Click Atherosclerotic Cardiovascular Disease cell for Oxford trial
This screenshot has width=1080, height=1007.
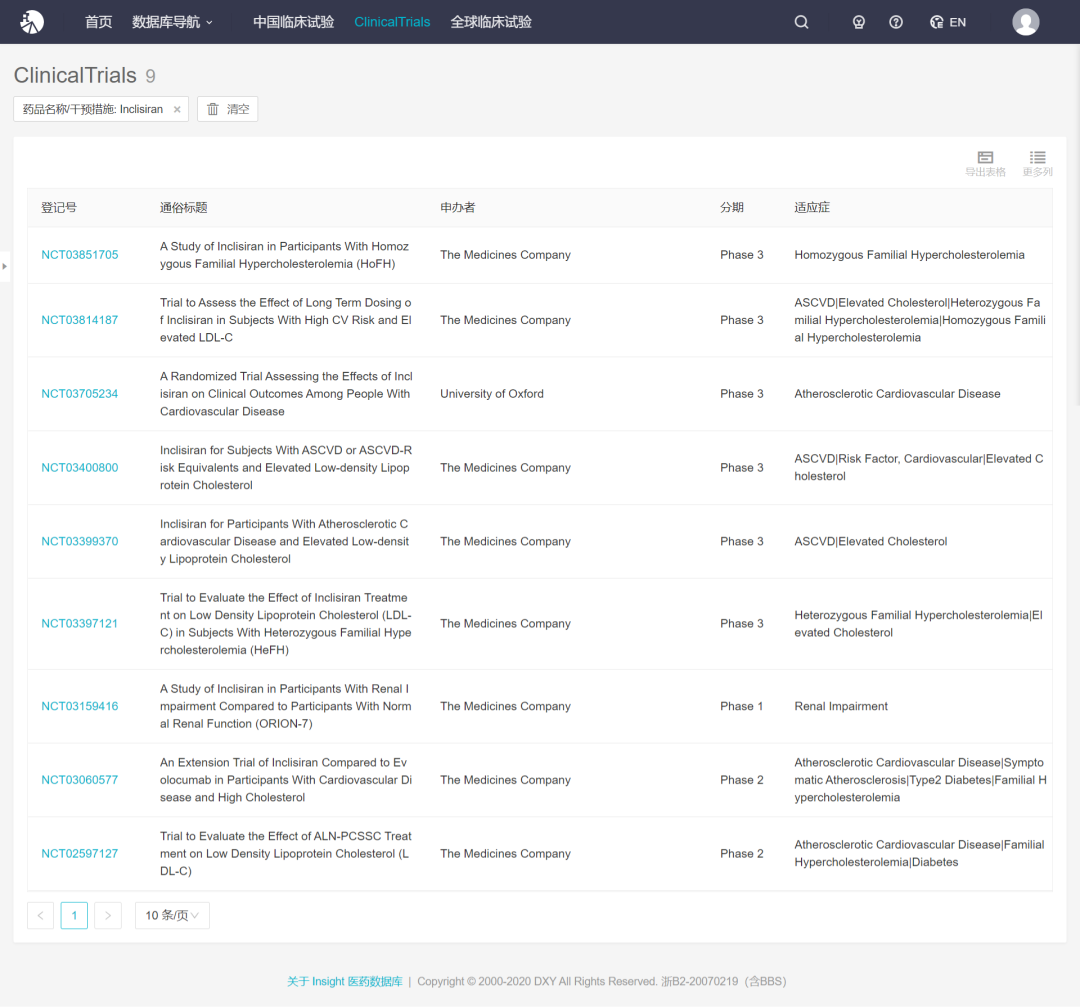(897, 394)
